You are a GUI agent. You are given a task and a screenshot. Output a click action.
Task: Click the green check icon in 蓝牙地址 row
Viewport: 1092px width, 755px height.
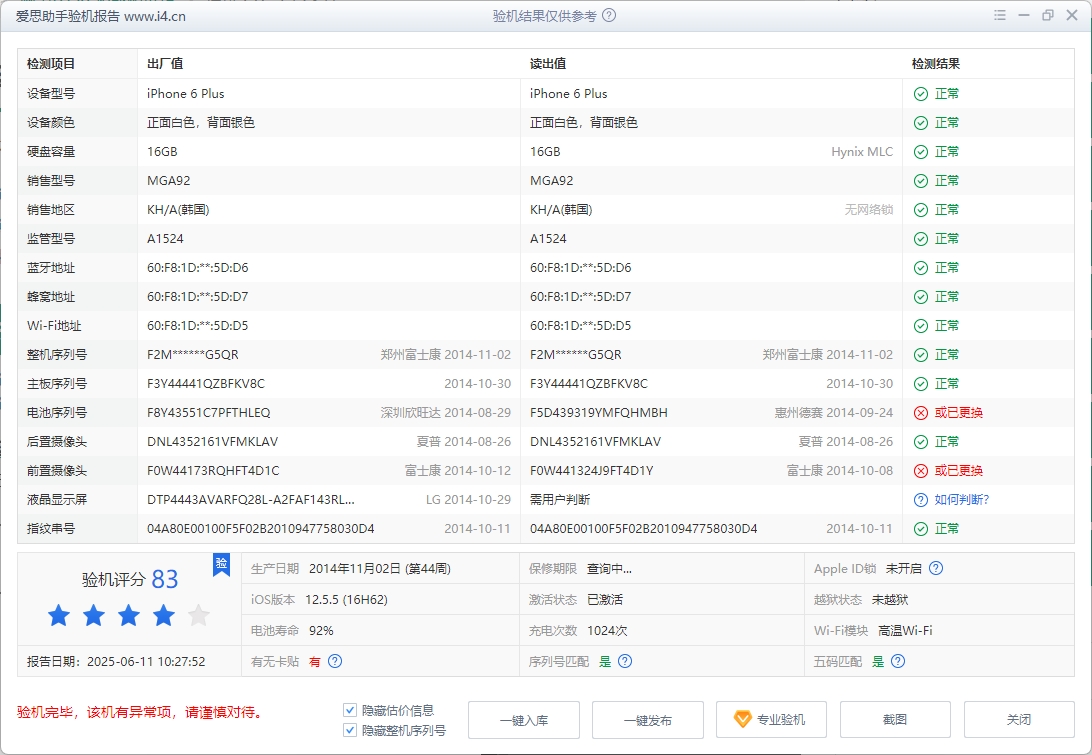[921, 267]
